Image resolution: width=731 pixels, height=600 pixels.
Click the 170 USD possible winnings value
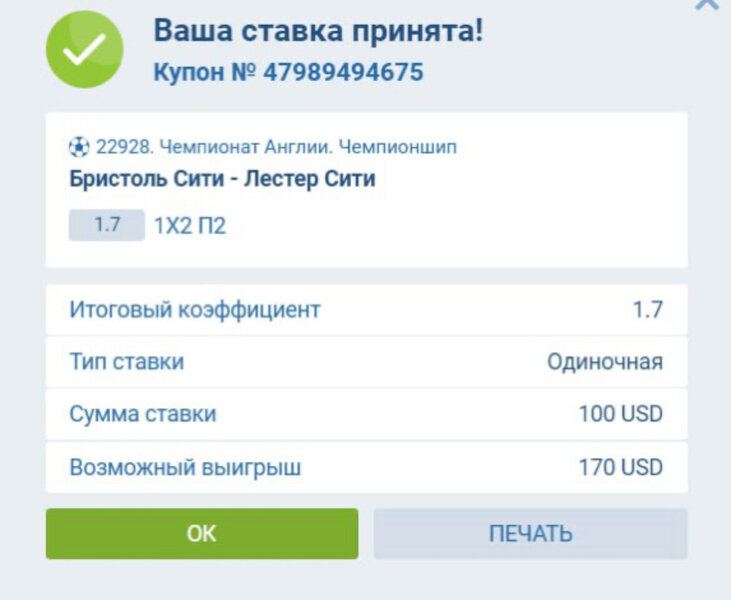coord(620,467)
